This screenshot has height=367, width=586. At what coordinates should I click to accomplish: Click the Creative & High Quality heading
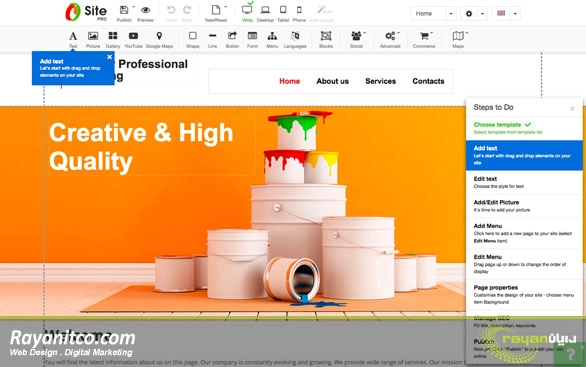click(x=141, y=147)
